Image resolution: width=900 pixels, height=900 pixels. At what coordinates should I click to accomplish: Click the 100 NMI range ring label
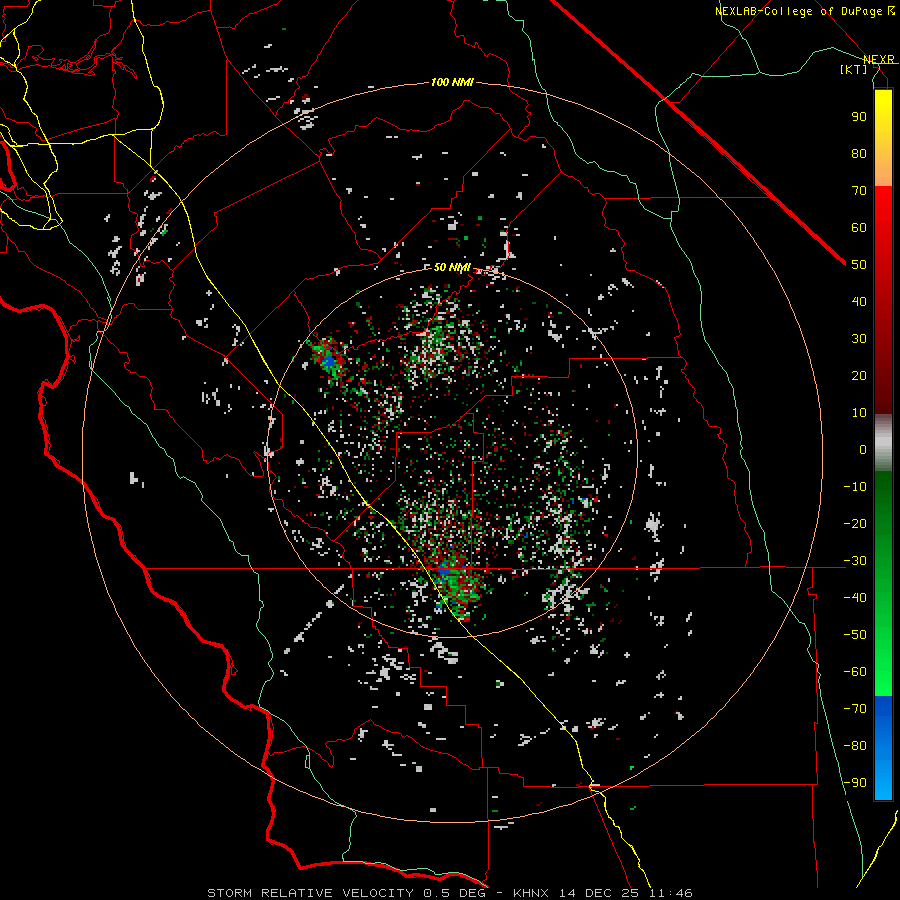point(452,83)
